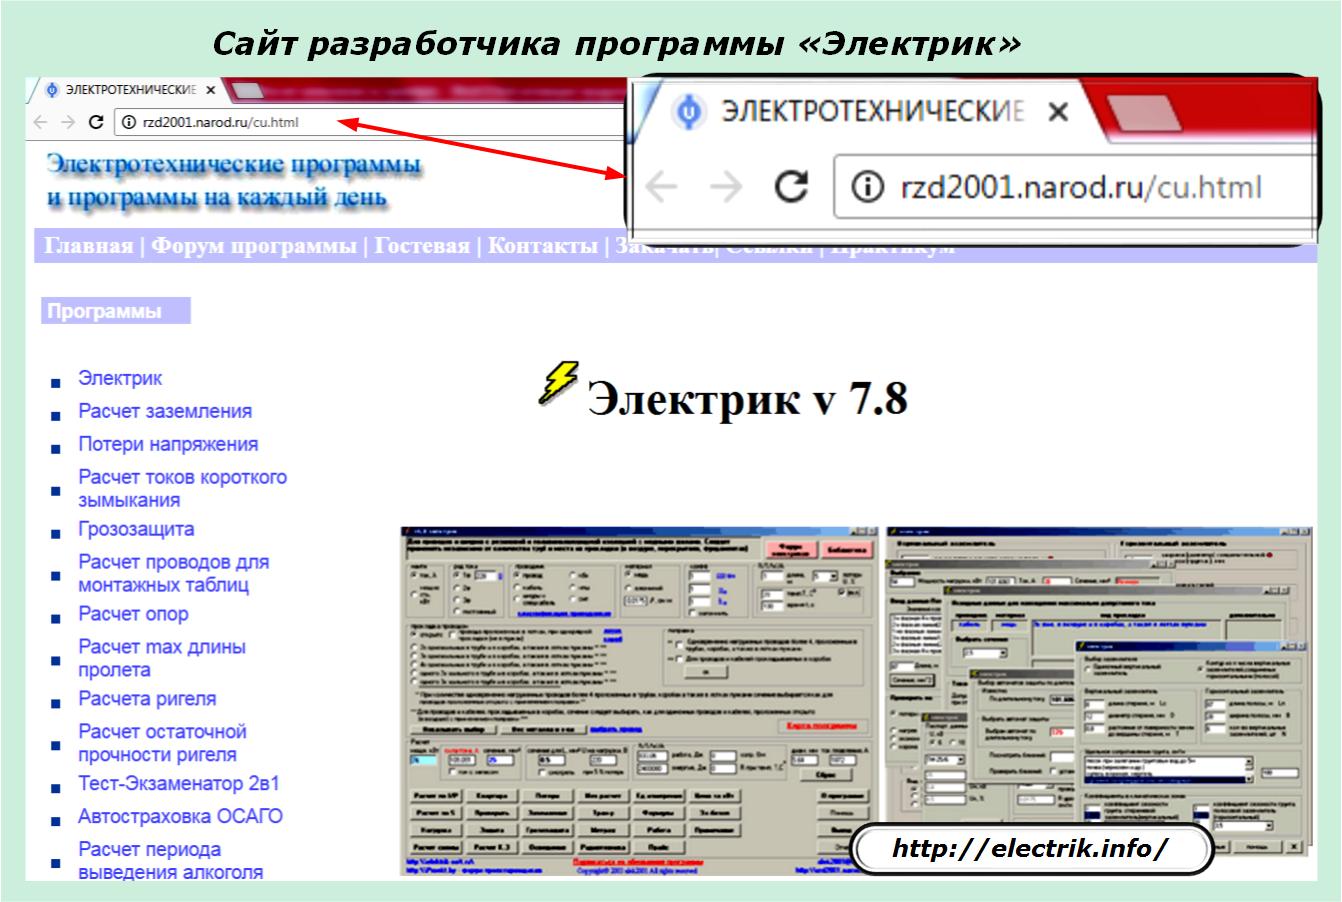Viewport: 1342px width, 902px height.
Task: Click the lightning bolt icon beside Электрик v 7.8
Action: tap(559, 383)
